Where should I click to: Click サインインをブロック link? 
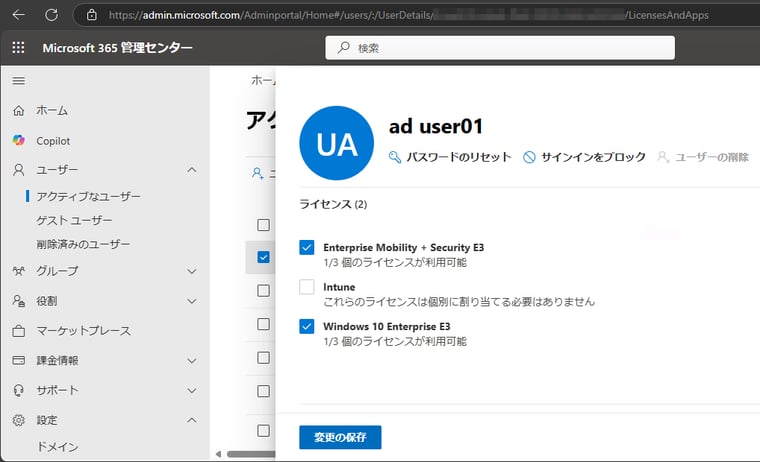click(x=593, y=157)
